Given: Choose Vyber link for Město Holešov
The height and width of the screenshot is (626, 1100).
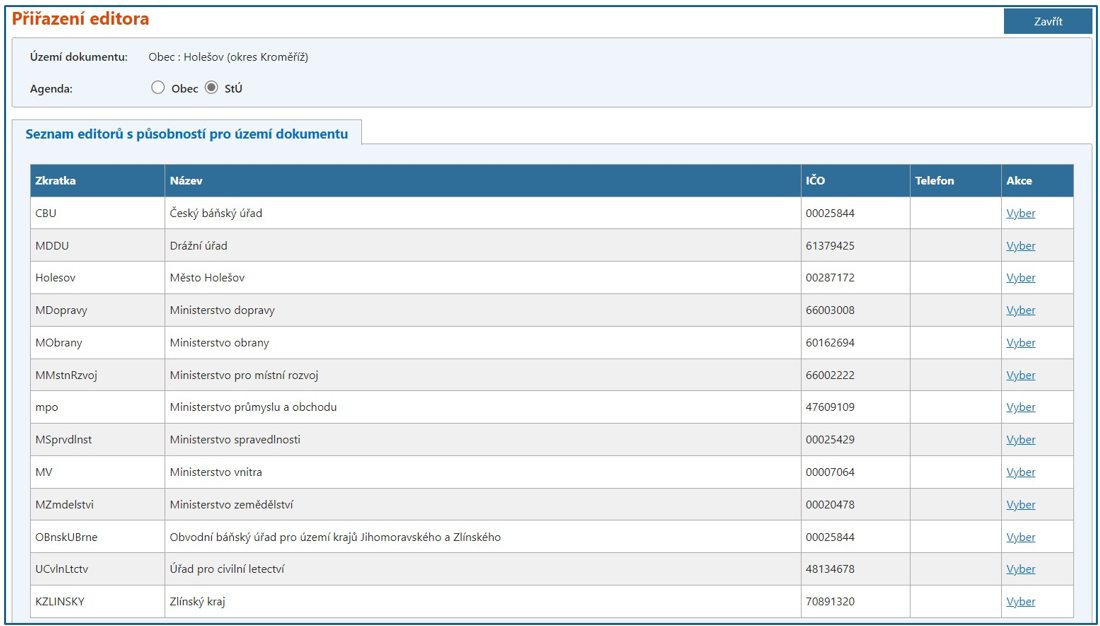Looking at the screenshot, I should [1020, 278].
